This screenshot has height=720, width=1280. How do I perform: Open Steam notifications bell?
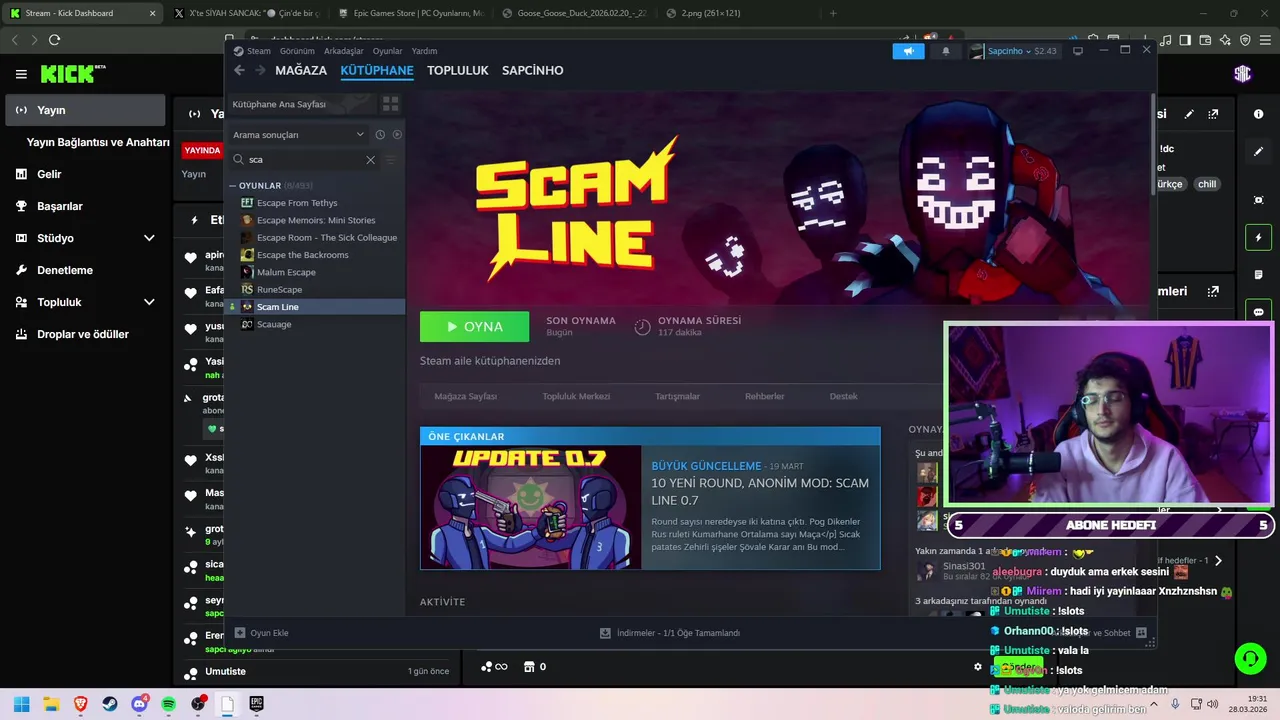click(x=946, y=51)
